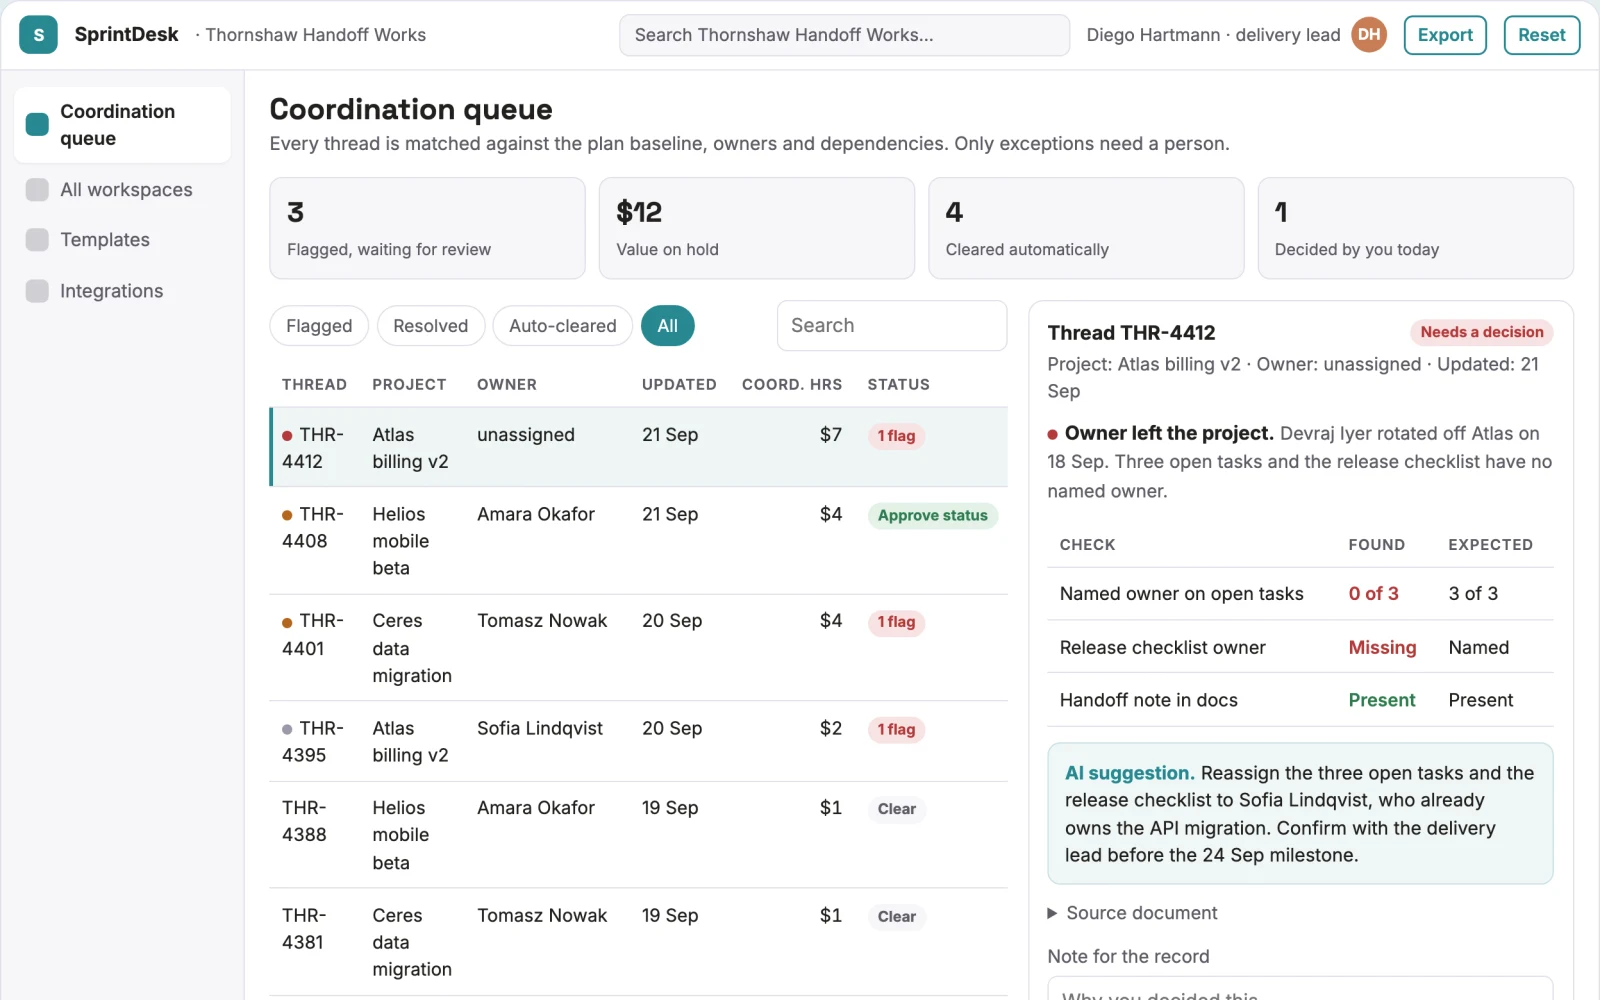
Task: Click the Missing value for Release checklist owner
Action: click(x=1382, y=648)
